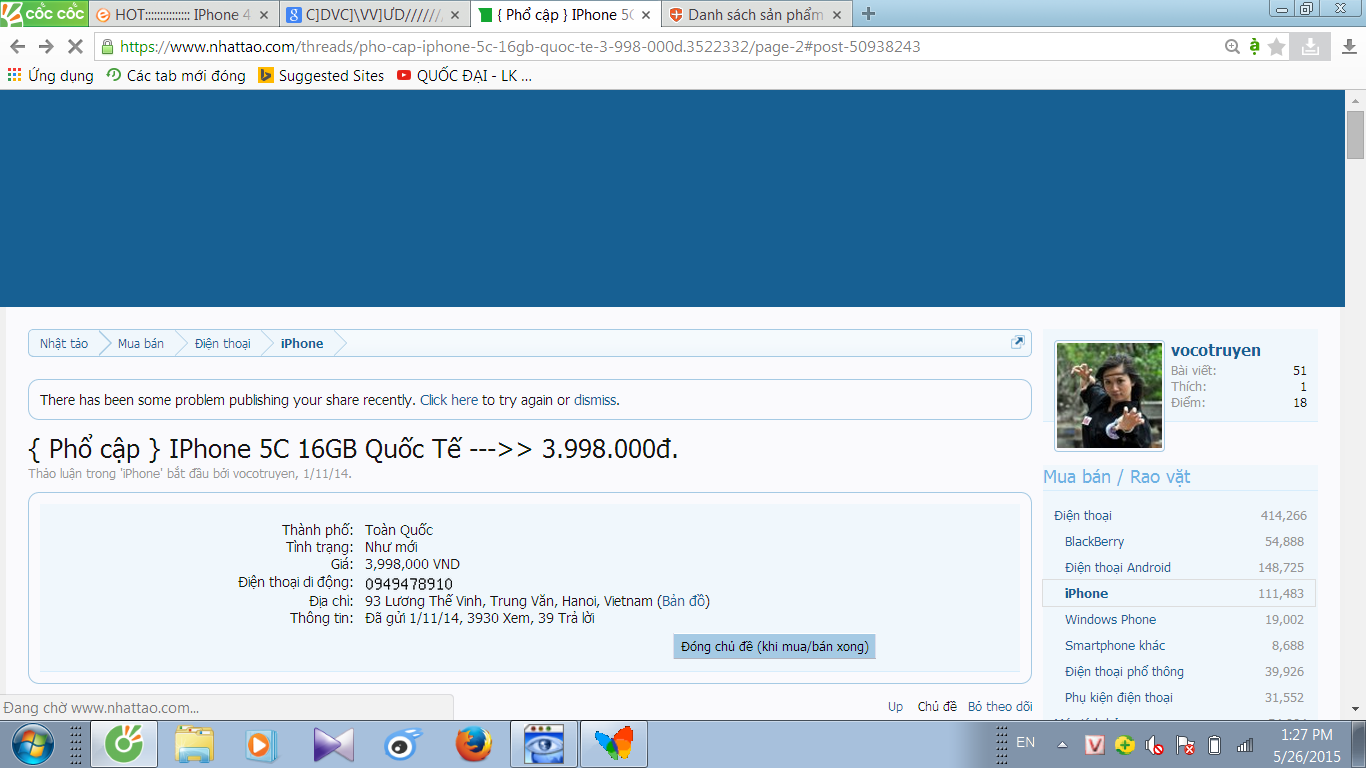Screen dimensions: 1366x768
Task: Click the Chủ đề link
Action: tap(937, 706)
